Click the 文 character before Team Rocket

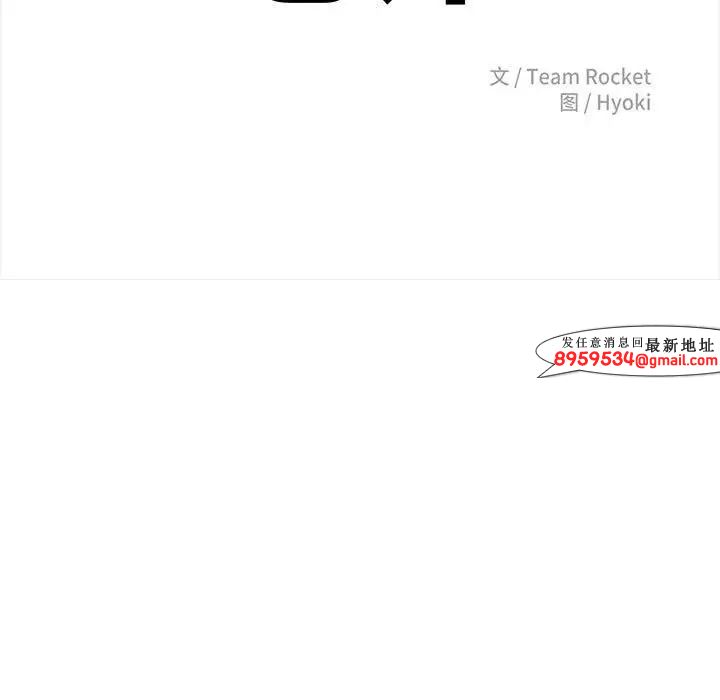pyautogui.click(x=499, y=77)
